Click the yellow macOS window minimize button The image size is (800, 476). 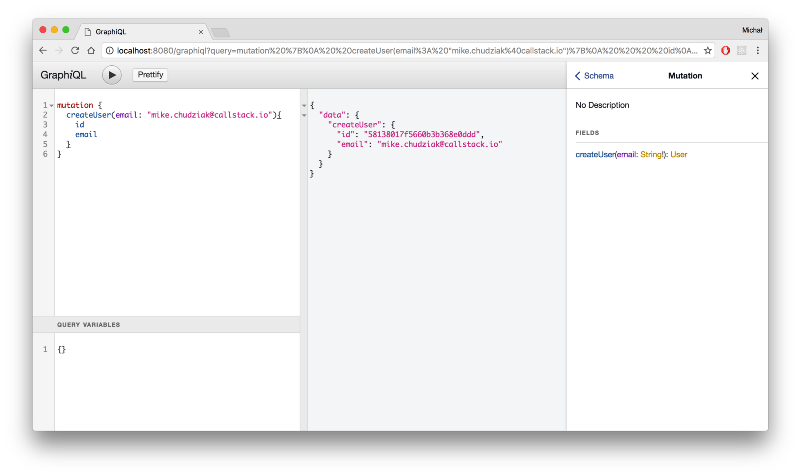[x=54, y=30]
